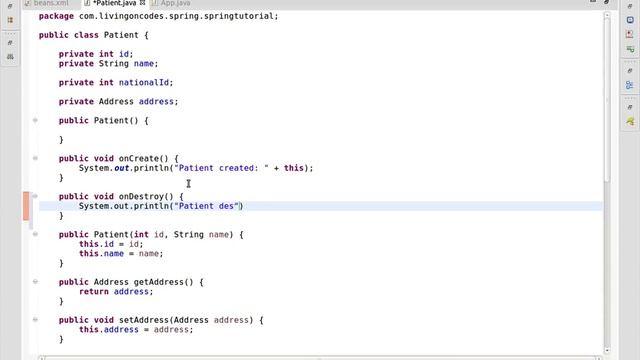640x360 pixels.
Task: Restore the second minimized left view stack
Action: coord(10,42)
